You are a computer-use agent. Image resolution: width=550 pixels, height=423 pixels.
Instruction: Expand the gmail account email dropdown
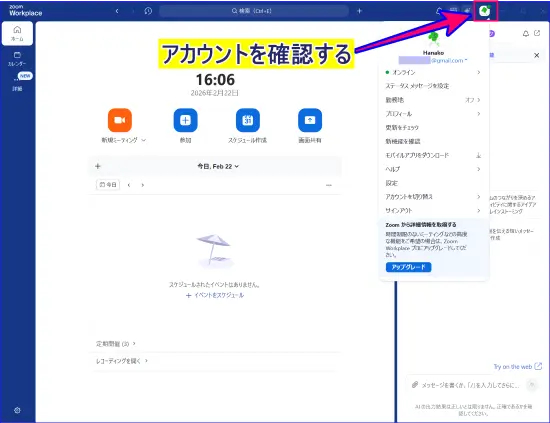(x=449, y=61)
